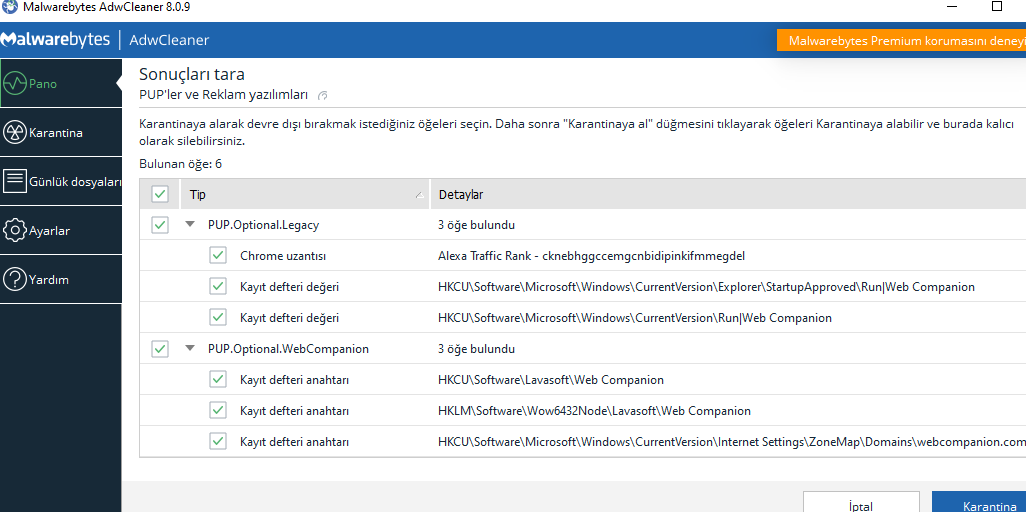Click the Malwarebytes Premium orange banner
Viewport: 1026px width, 512px height.
coord(901,41)
